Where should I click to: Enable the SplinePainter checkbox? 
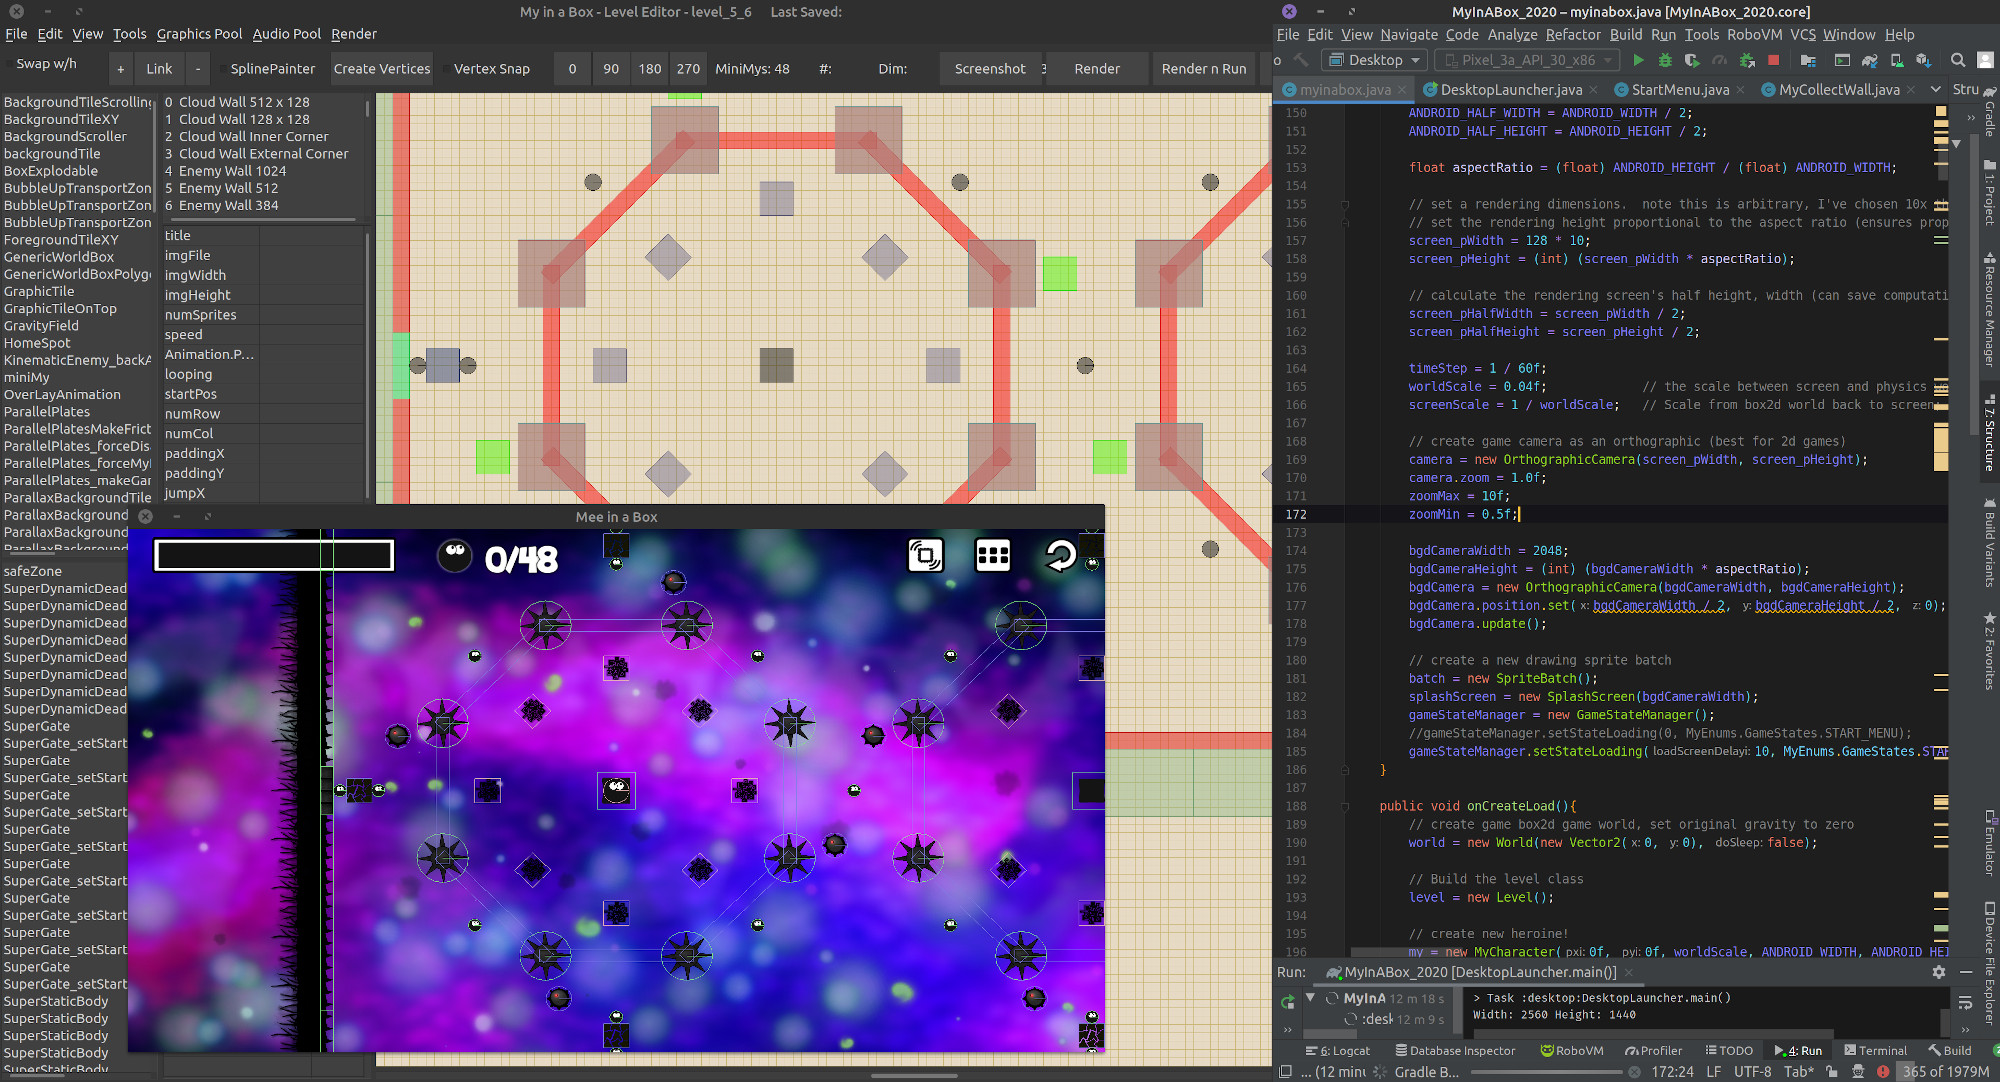[223, 69]
